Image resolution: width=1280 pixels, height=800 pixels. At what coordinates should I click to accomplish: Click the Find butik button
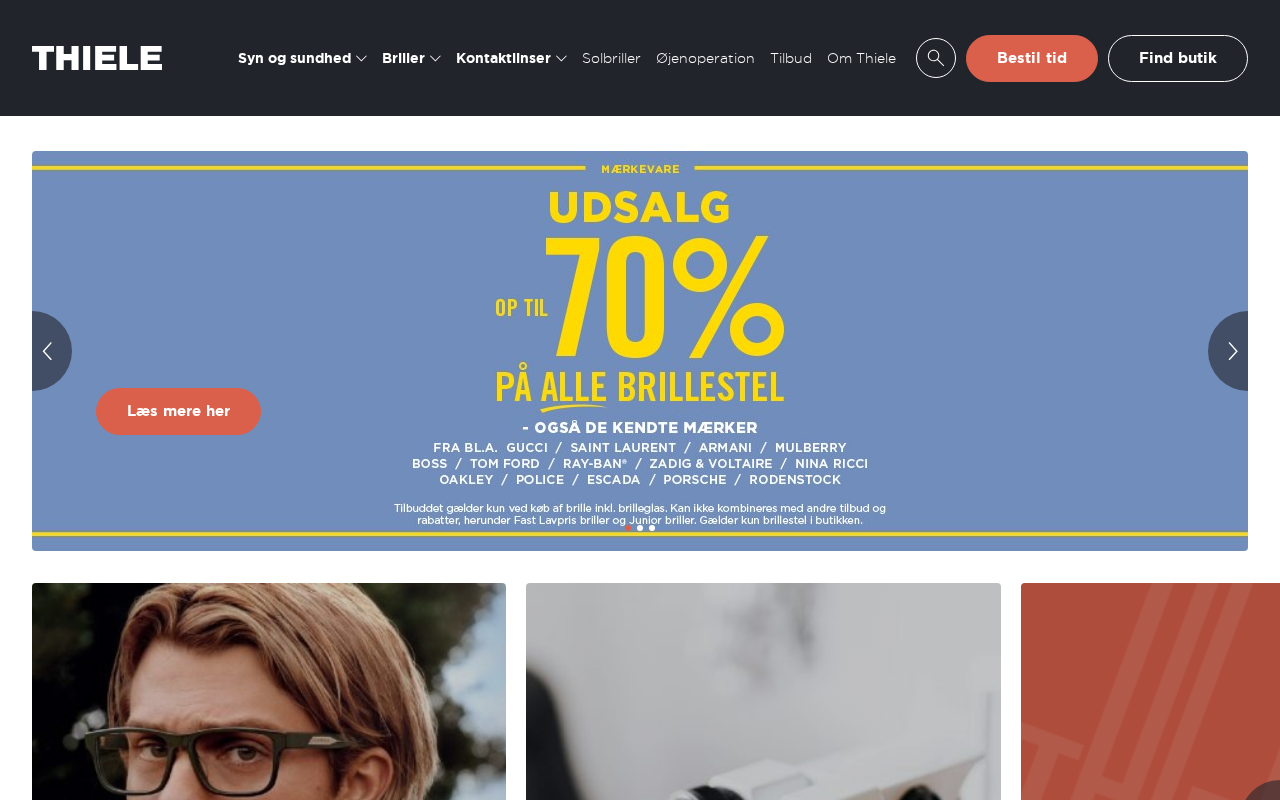(x=1178, y=58)
